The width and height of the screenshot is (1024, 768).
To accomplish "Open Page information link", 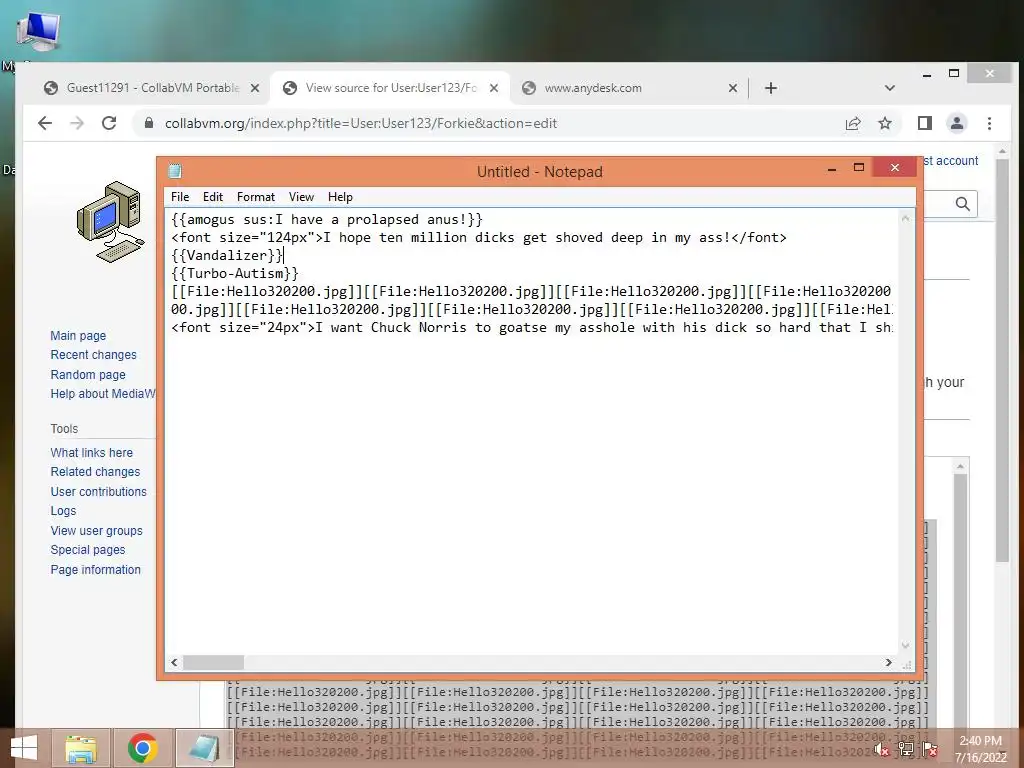I will (x=95, y=569).
